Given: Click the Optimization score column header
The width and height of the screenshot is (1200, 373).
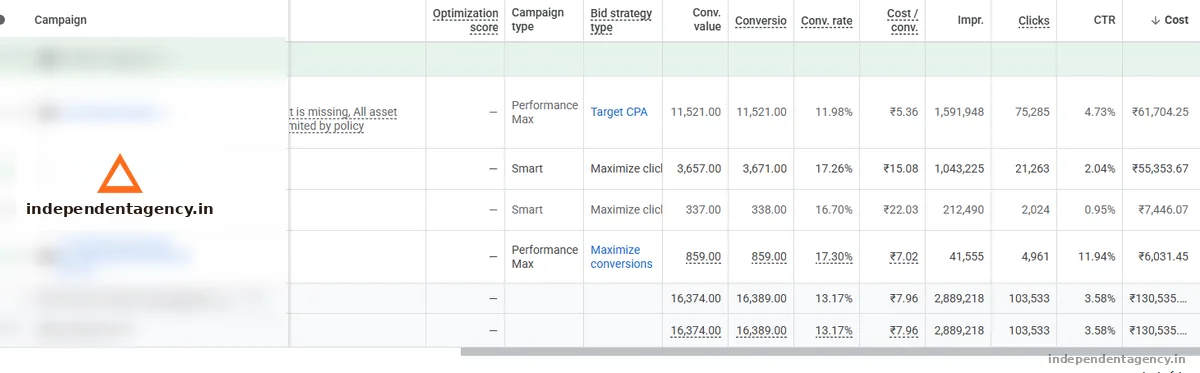Looking at the screenshot, I should 466,20.
